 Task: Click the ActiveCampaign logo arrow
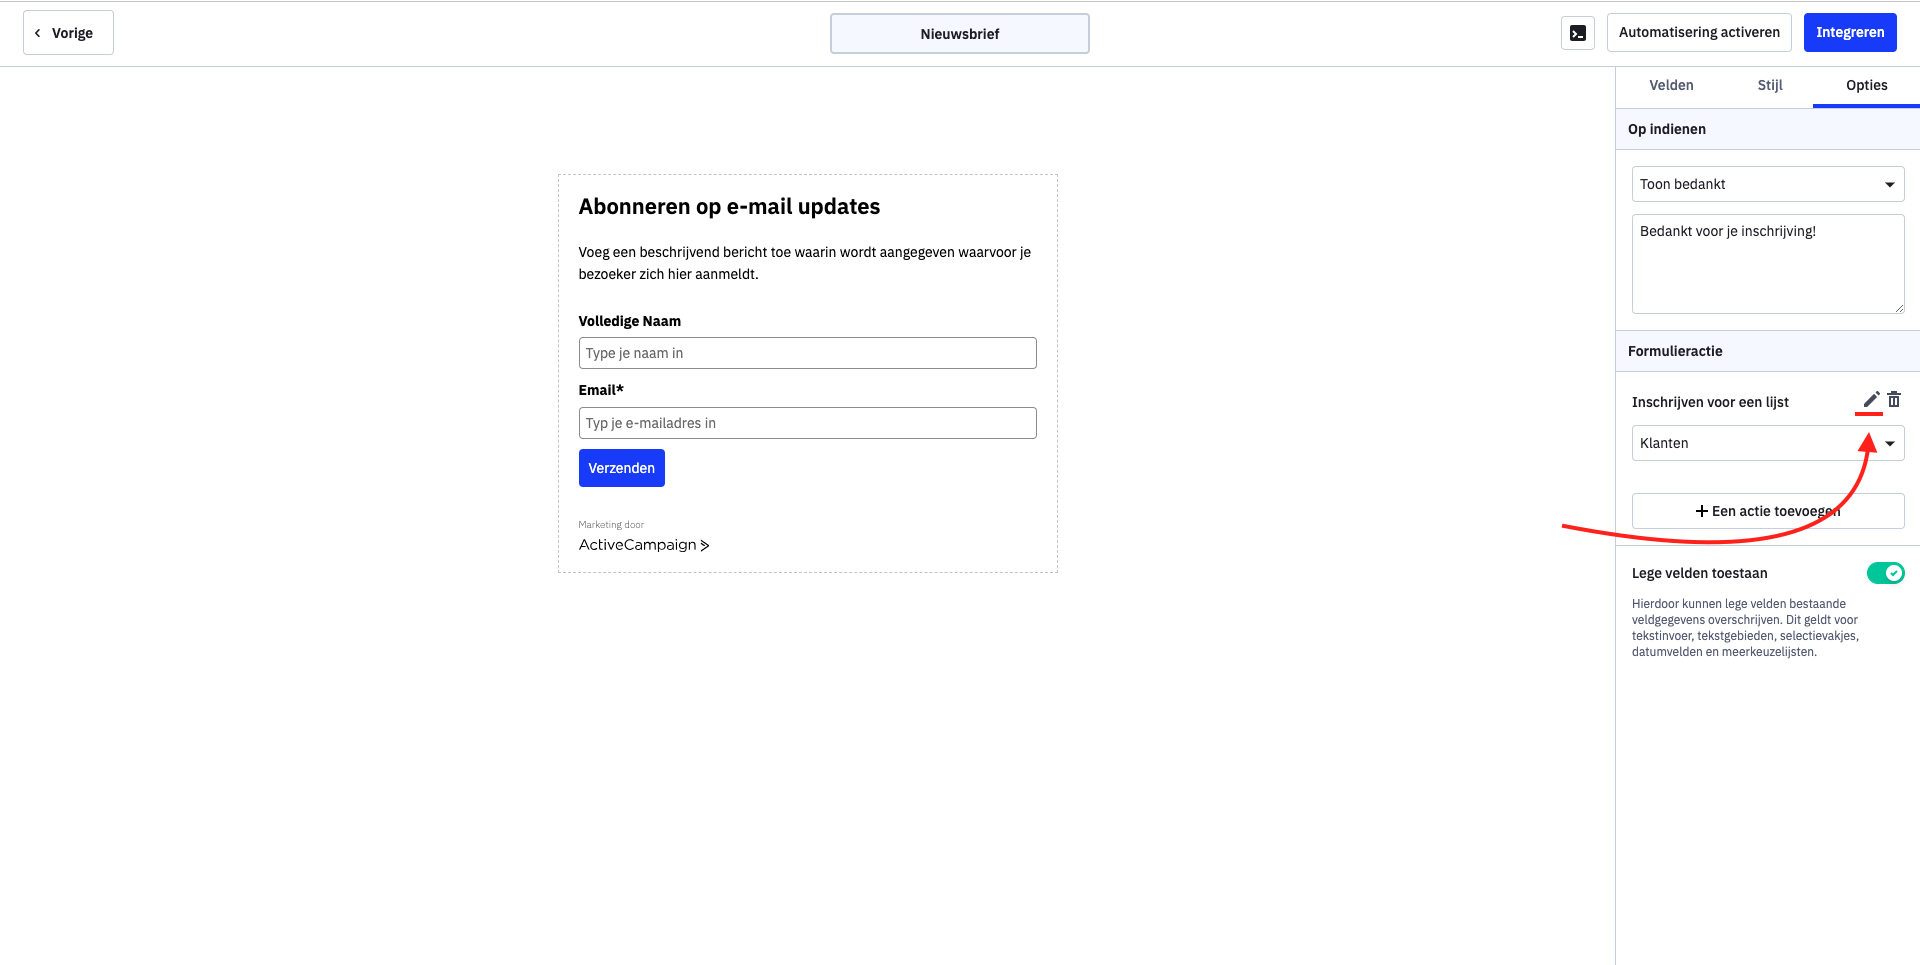(x=705, y=545)
